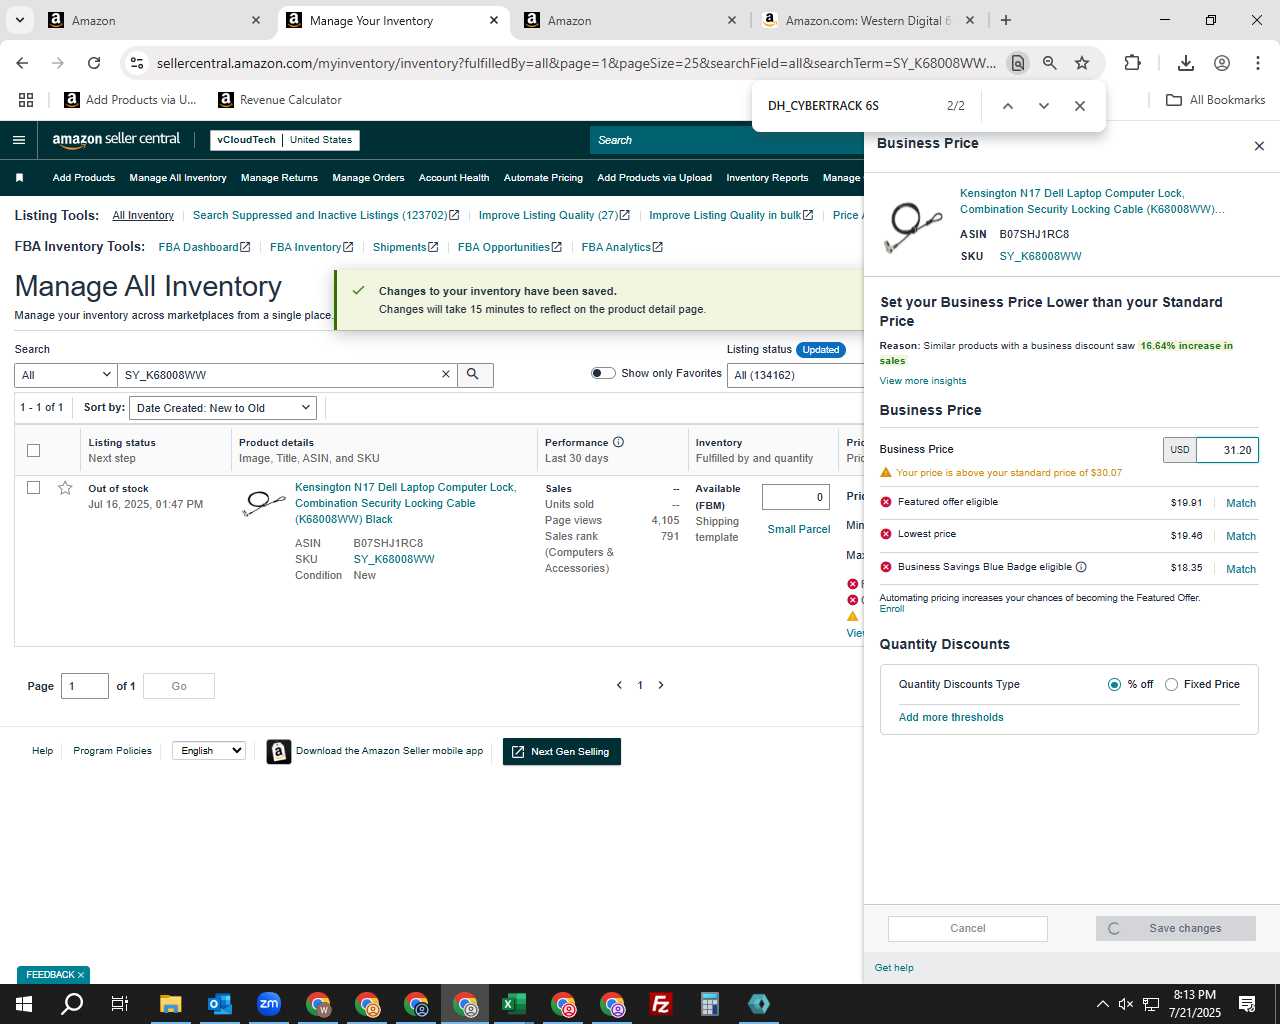Click the available quantity input field

(x=796, y=497)
